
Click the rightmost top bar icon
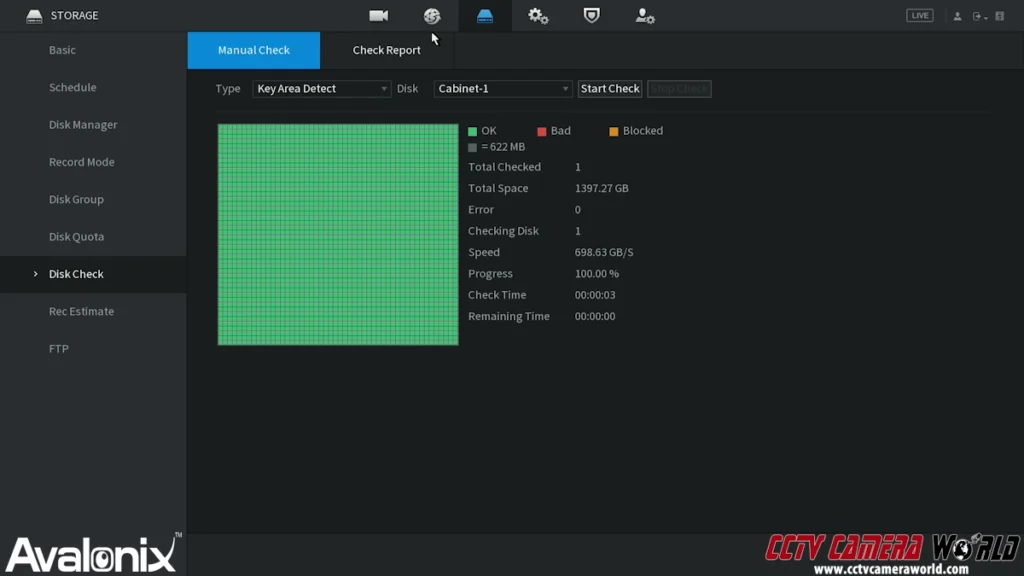coord(1000,16)
